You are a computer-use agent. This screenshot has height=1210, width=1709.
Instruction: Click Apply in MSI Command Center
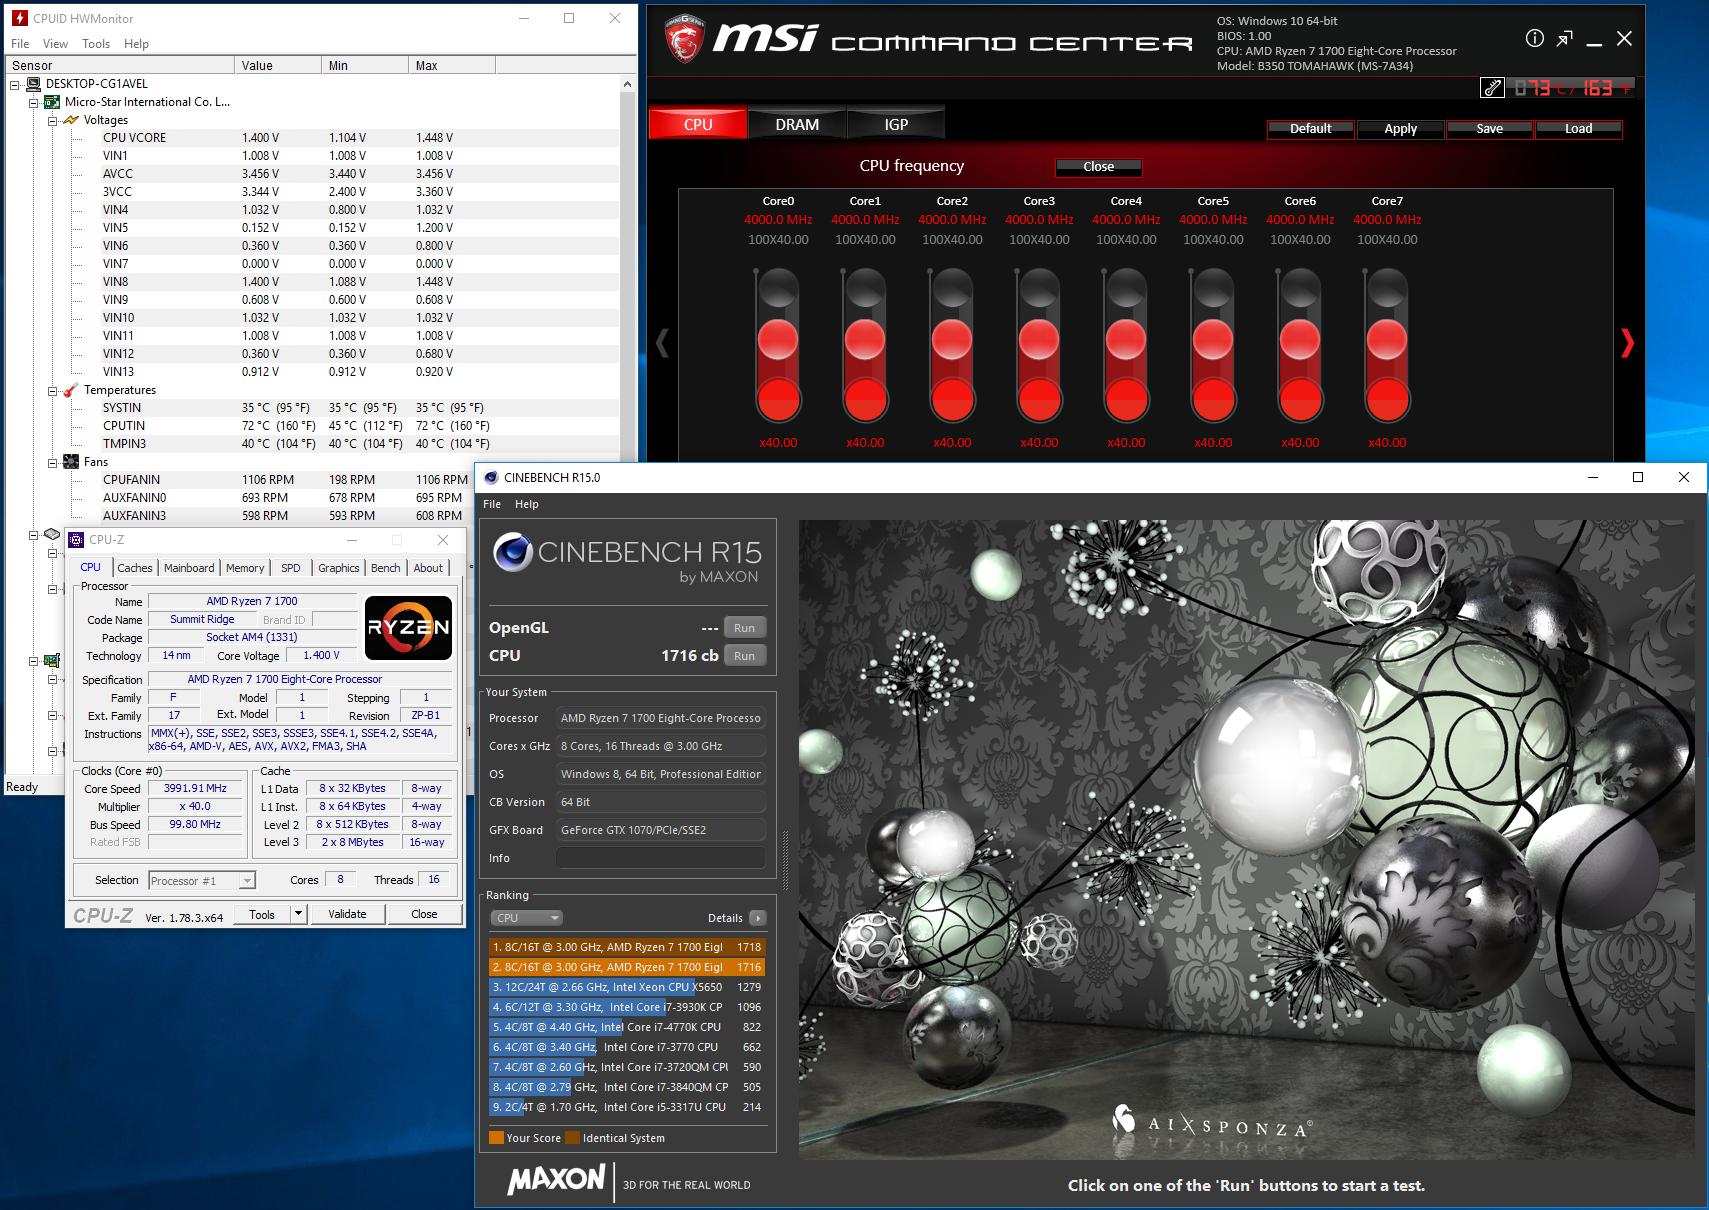click(1400, 129)
